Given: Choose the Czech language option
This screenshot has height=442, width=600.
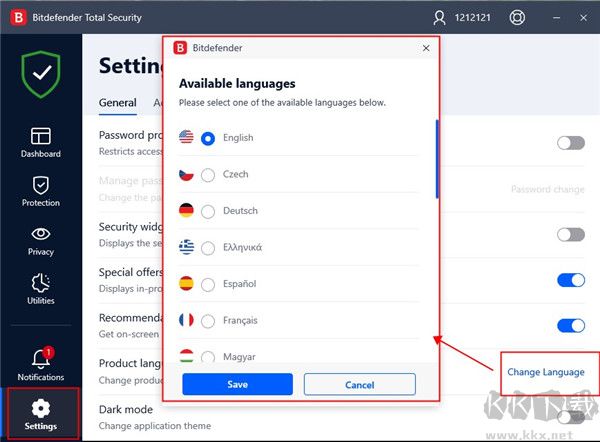Looking at the screenshot, I should [208, 175].
